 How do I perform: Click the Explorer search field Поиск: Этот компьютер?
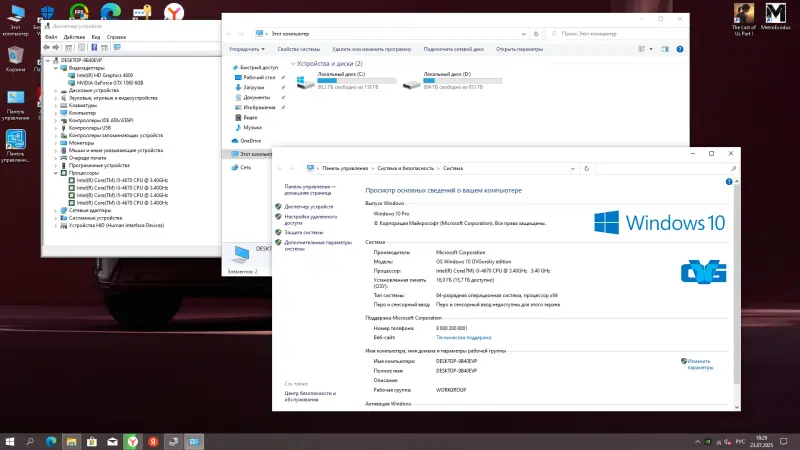pyautogui.click(x=616, y=34)
